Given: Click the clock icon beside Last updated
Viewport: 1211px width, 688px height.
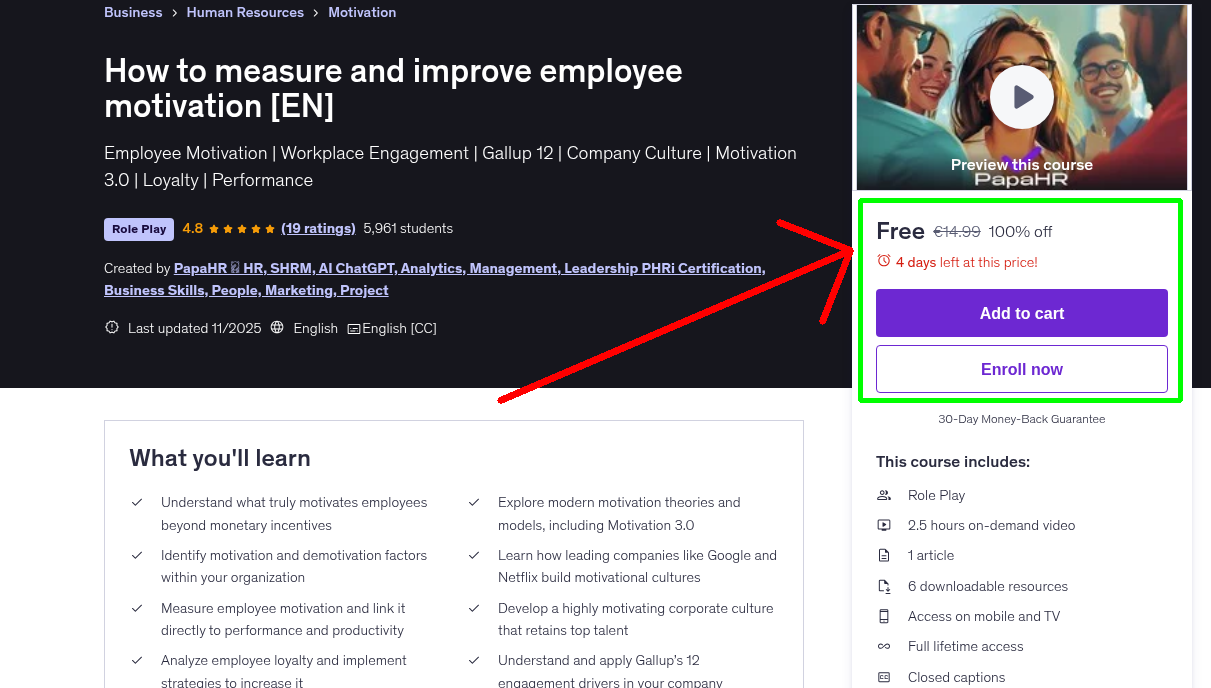Looking at the screenshot, I should (x=111, y=327).
